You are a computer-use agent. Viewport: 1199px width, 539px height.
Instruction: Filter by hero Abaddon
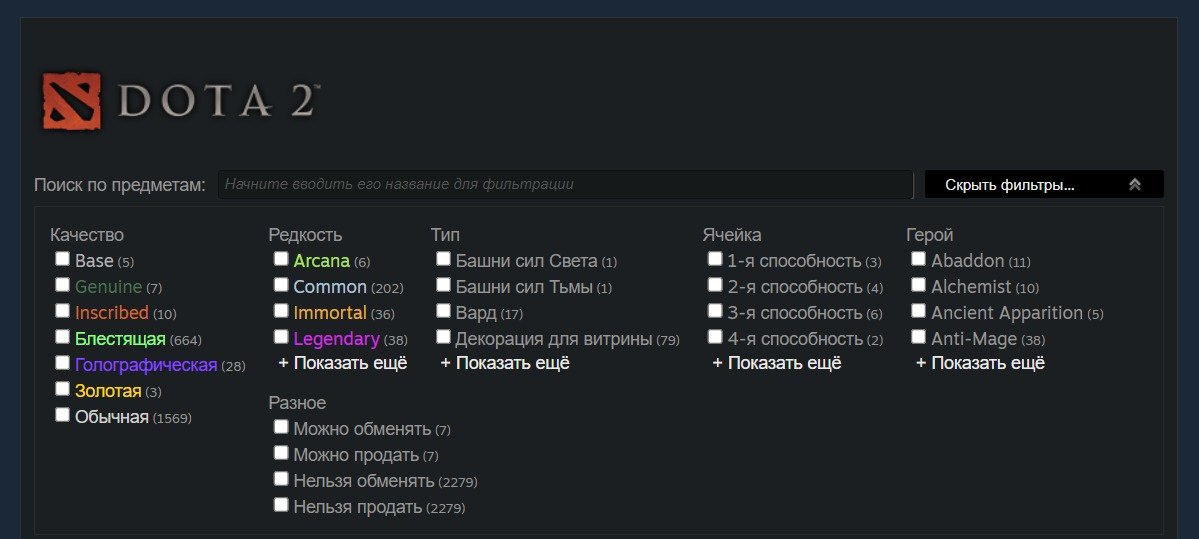pyautogui.click(x=918, y=259)
